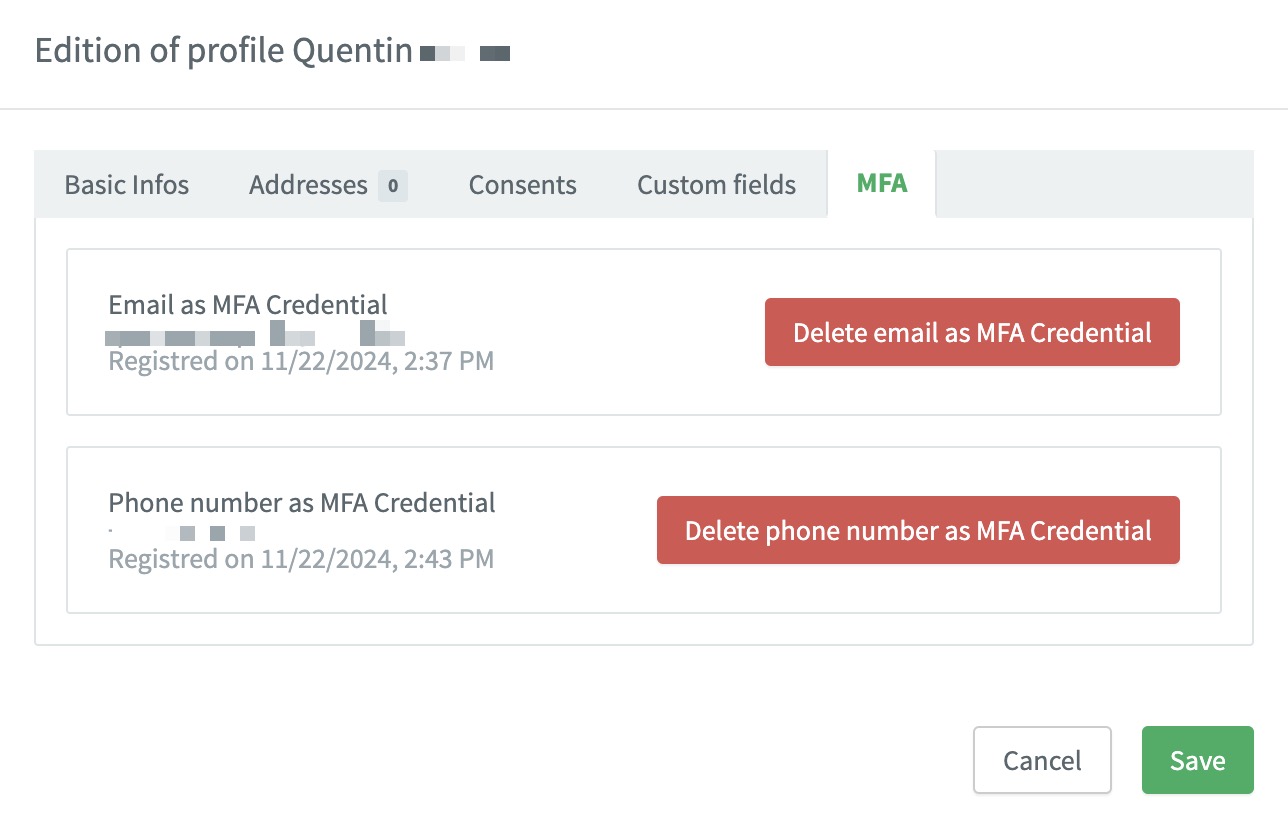Image resolution: width=1288 pixels, height=826 pixels.
Task: Switch to the Basic Infos tab
Action: (x=127, y=185)
